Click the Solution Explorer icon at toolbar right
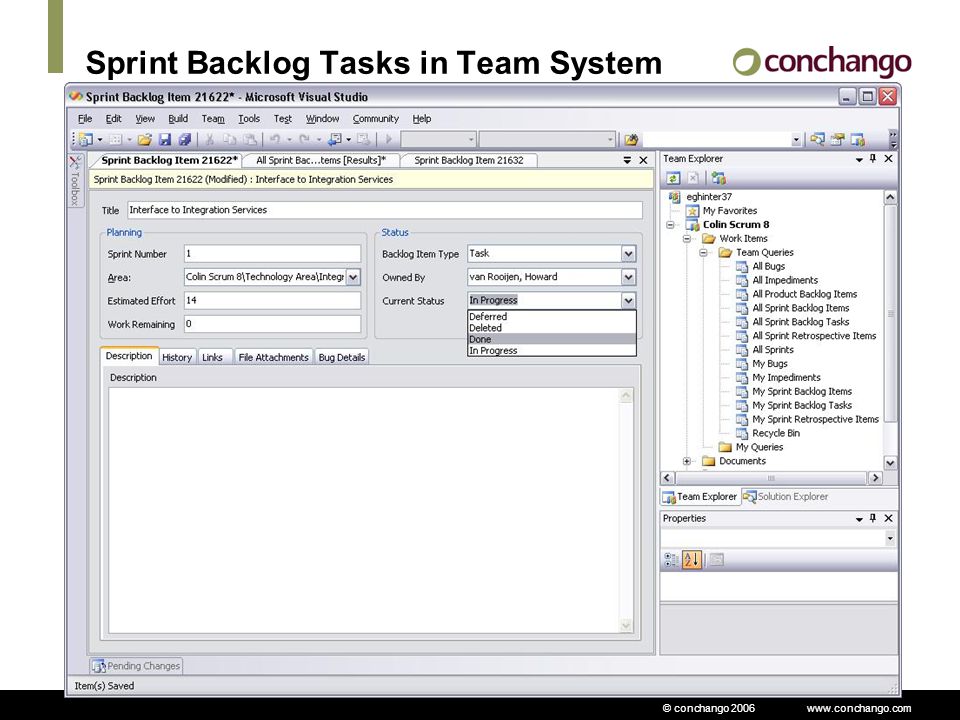This screenshot has width=960, height=720. tap(817, 140)
